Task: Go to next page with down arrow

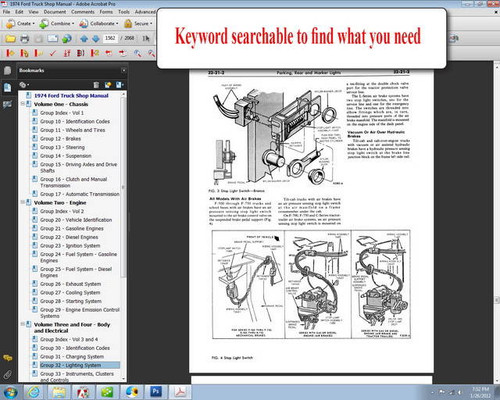Action: pos(96,39)
